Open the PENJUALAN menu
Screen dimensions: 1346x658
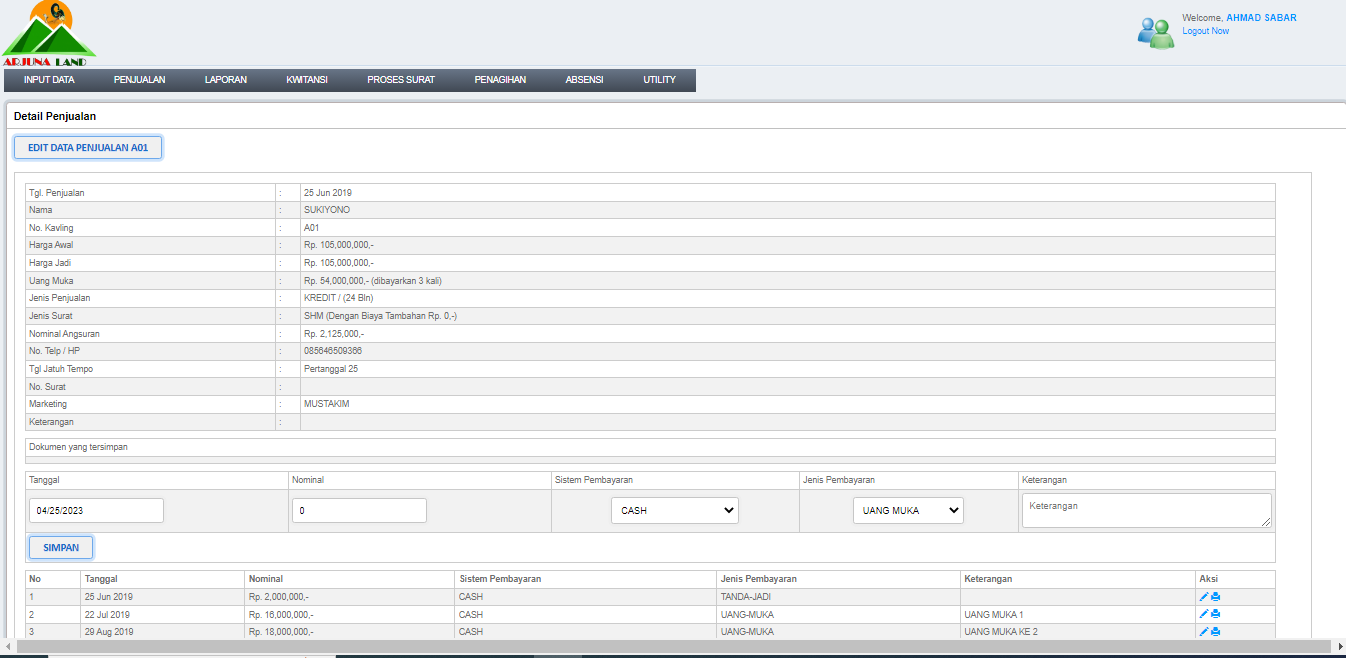(139, 80)
